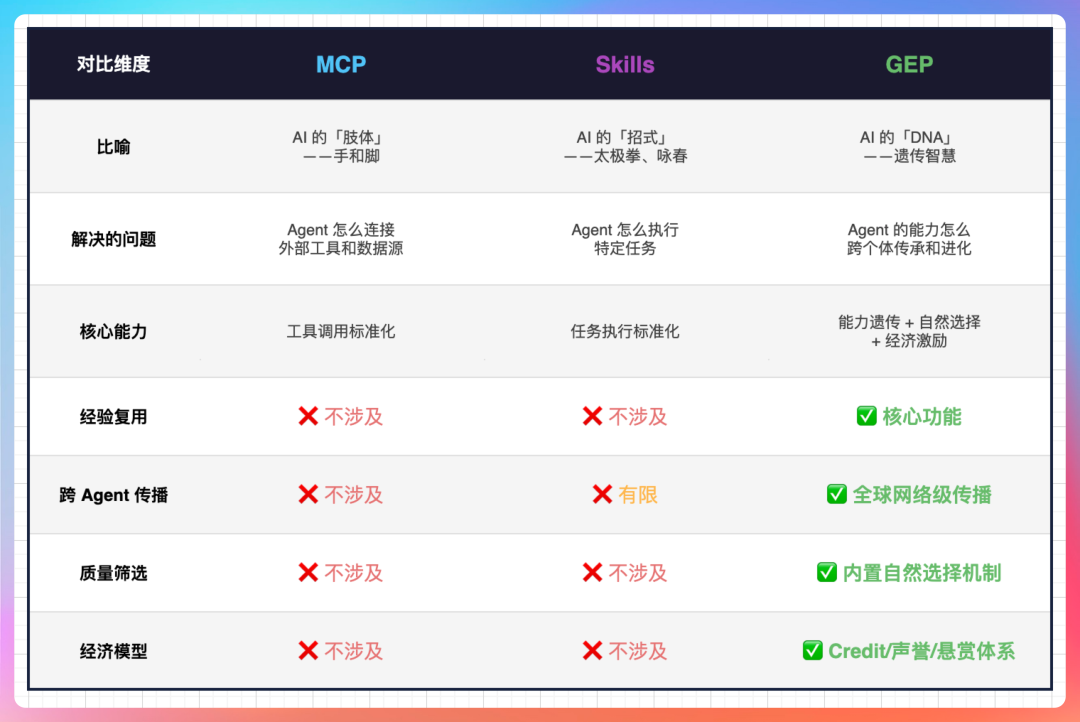Click the cell reading AI 的「DNA」——遗传智慧

[x=909, y=146]
